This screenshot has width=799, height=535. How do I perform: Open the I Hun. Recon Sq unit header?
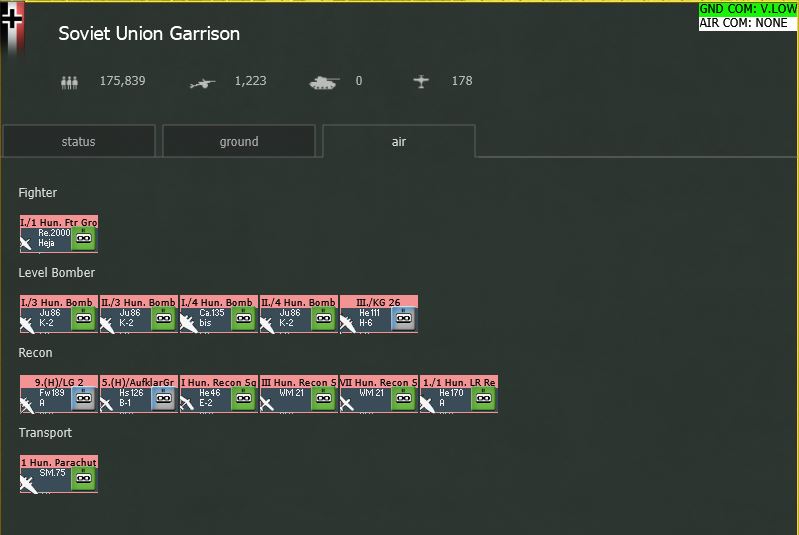tap(219, 382)
